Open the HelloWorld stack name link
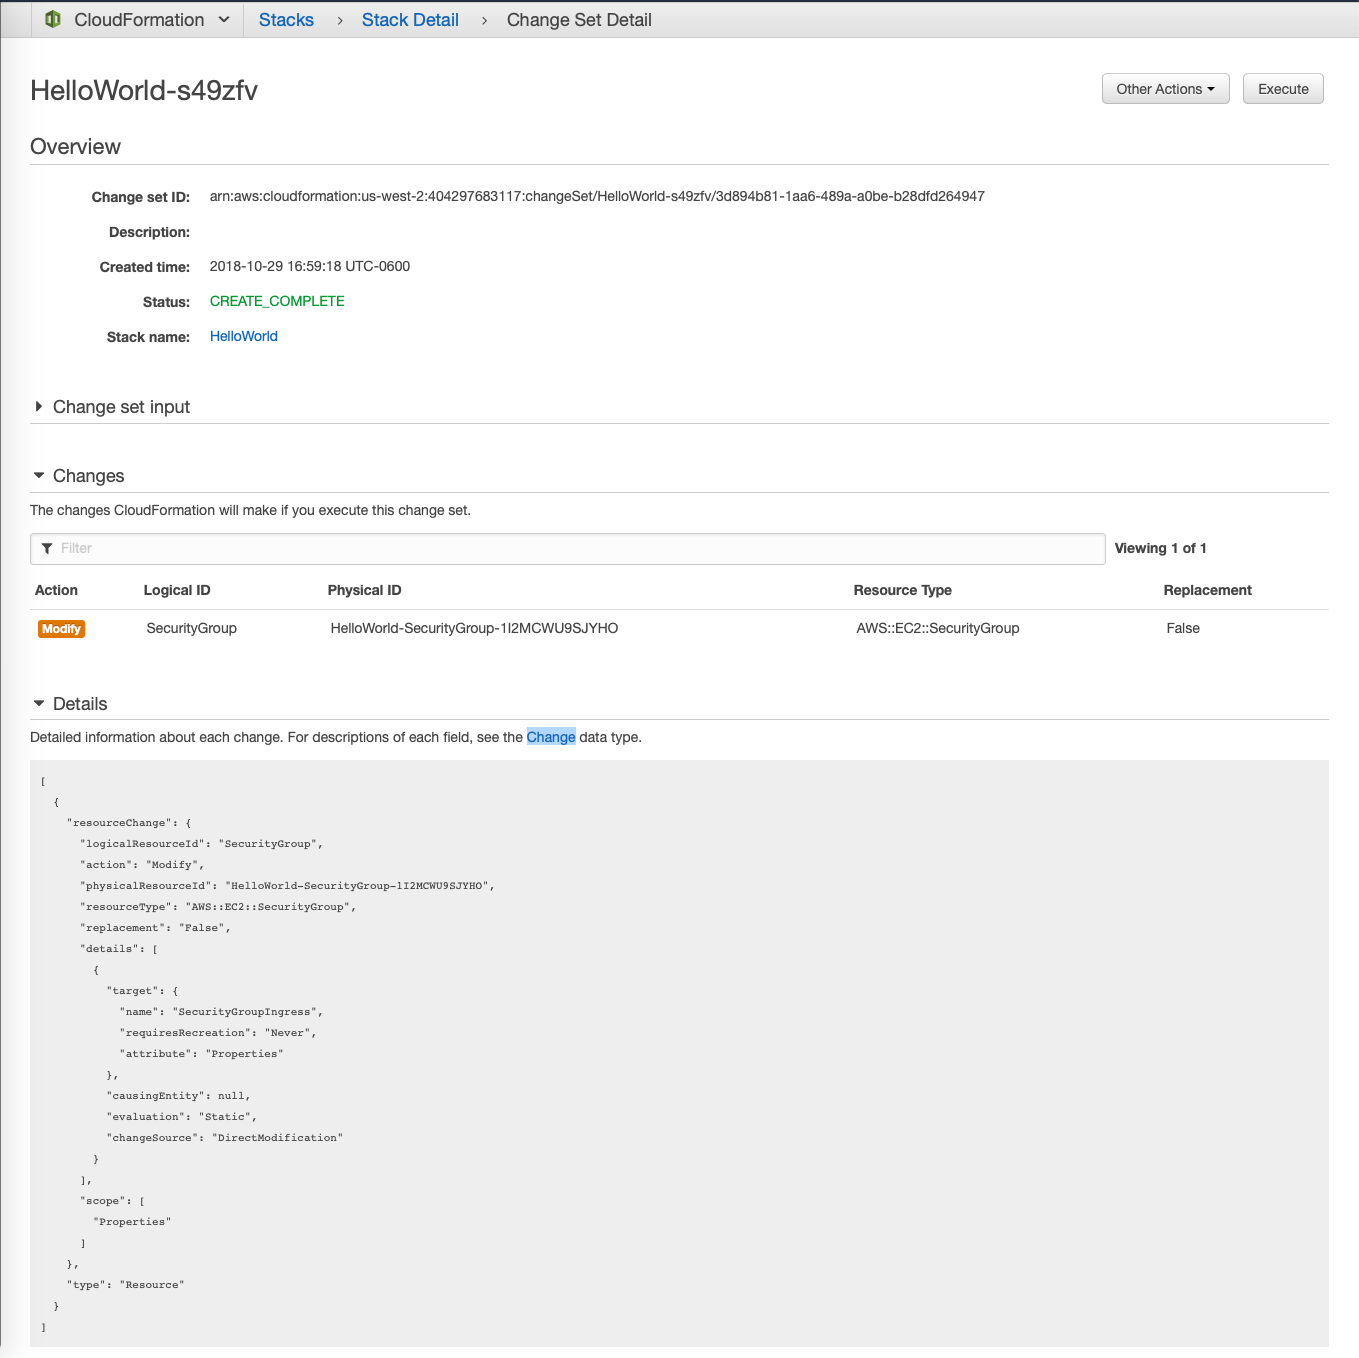The image size is (1359, 1358). pos(244,336)
